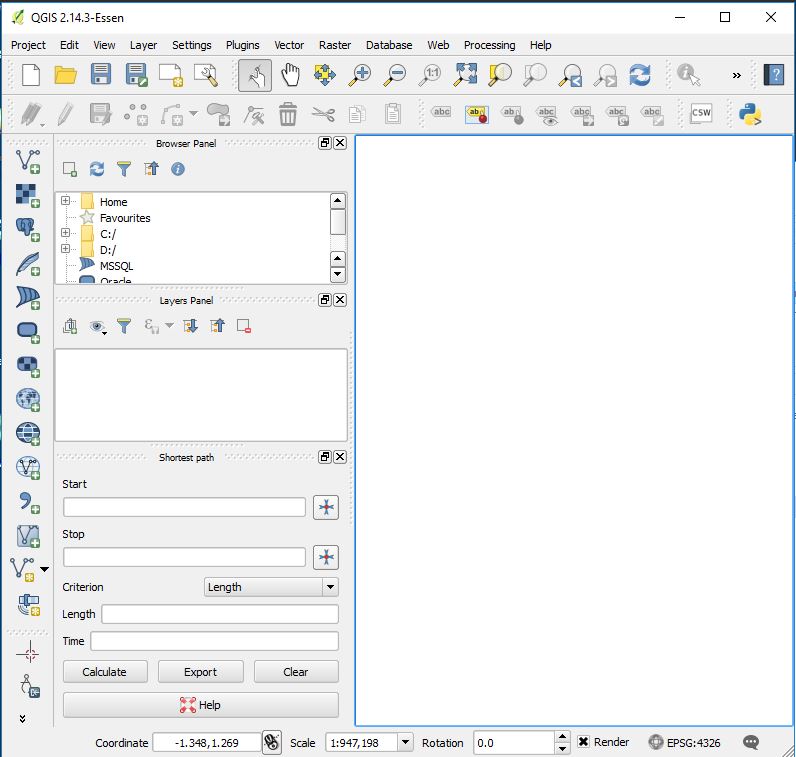Close the Shortest path panel
This screenshot has height=757, width=796.
[340, 456]
